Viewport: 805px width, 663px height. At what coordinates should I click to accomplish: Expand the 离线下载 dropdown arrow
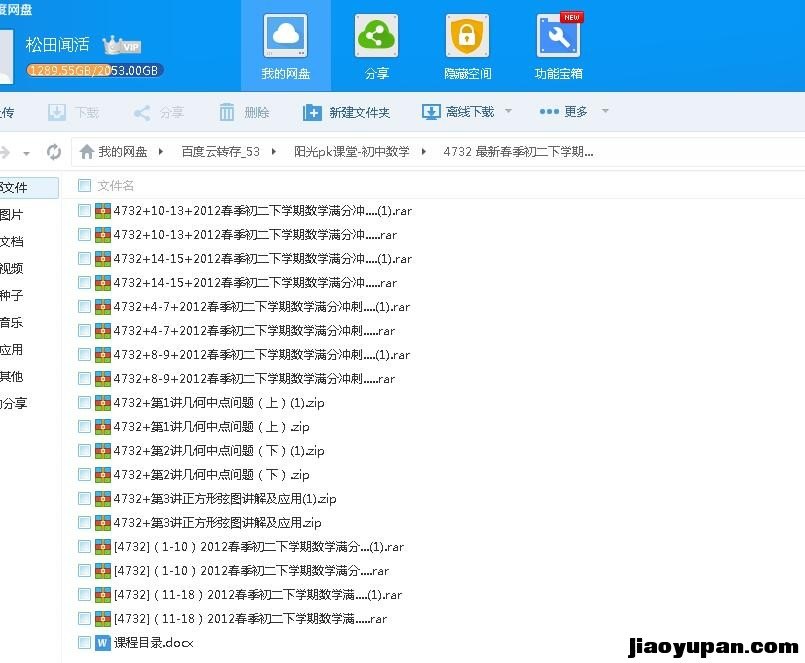click(508, 111)
